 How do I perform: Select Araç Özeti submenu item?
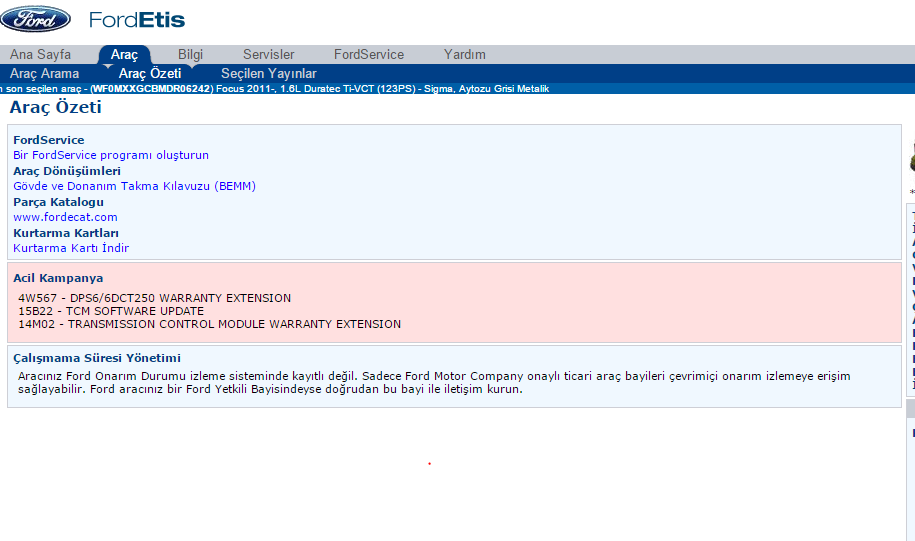[x=150, y=74]
